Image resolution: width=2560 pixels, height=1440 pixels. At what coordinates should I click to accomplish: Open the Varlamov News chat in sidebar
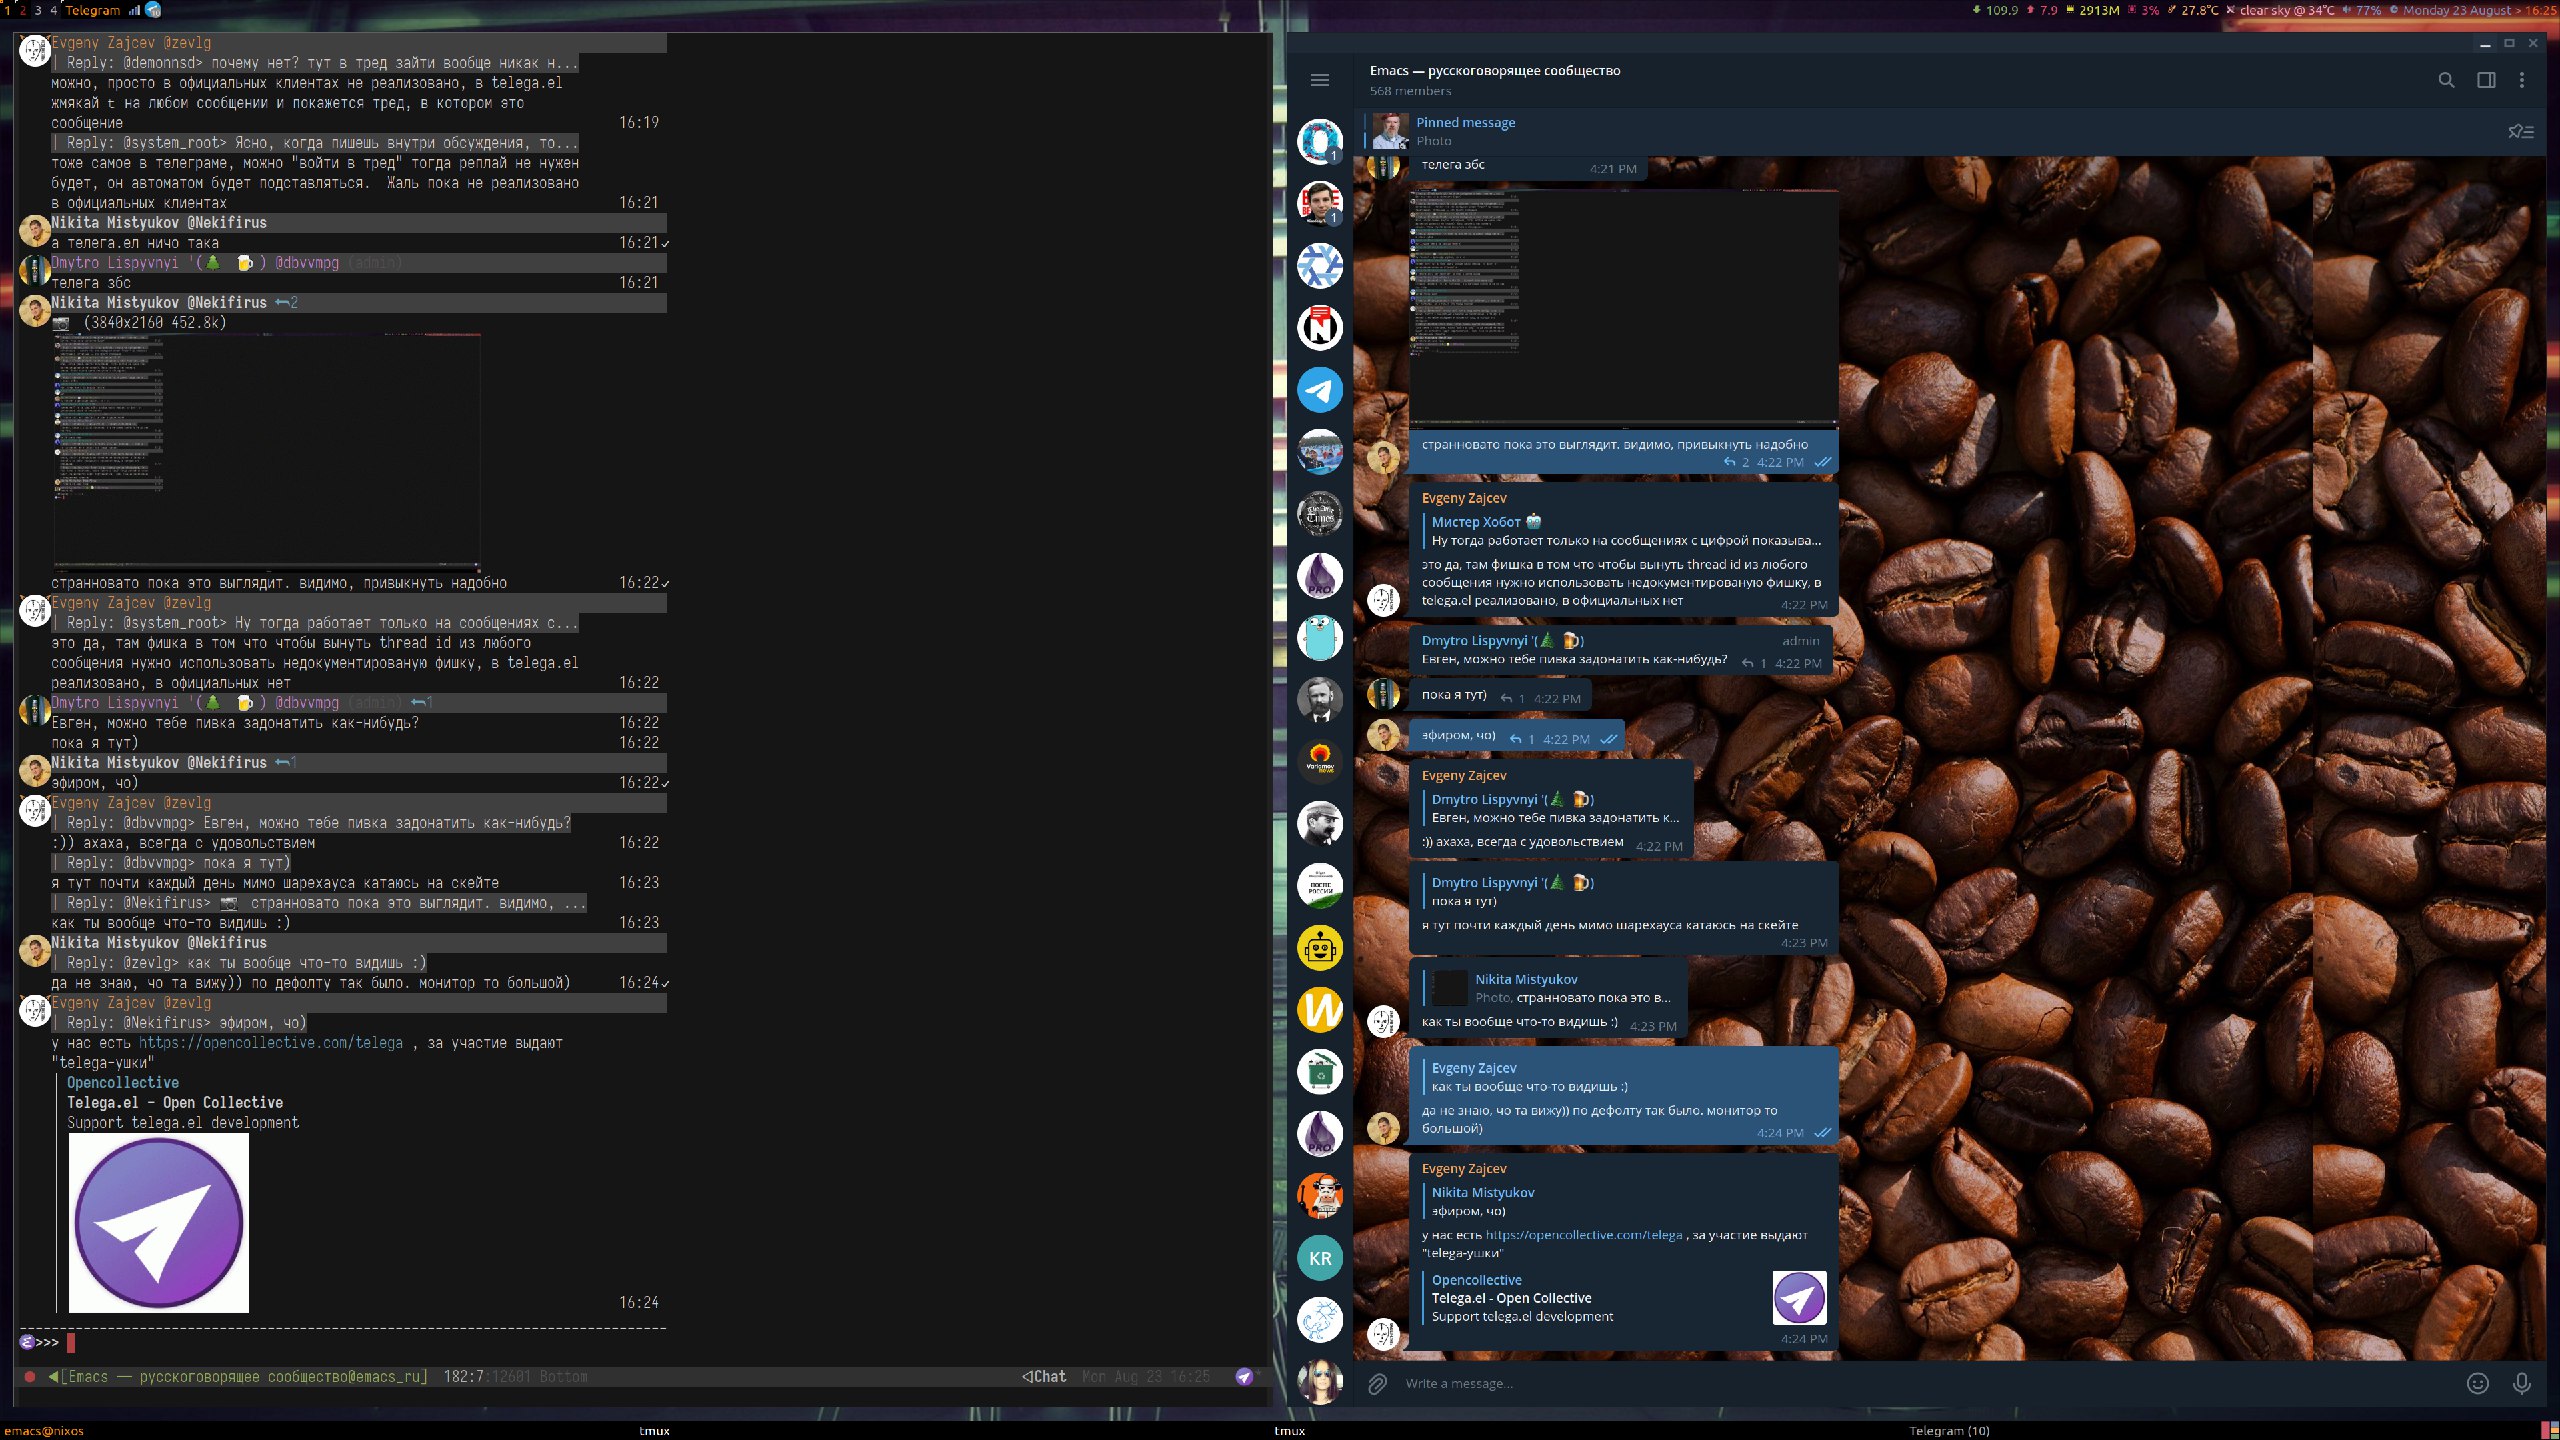coord(1320,762)
